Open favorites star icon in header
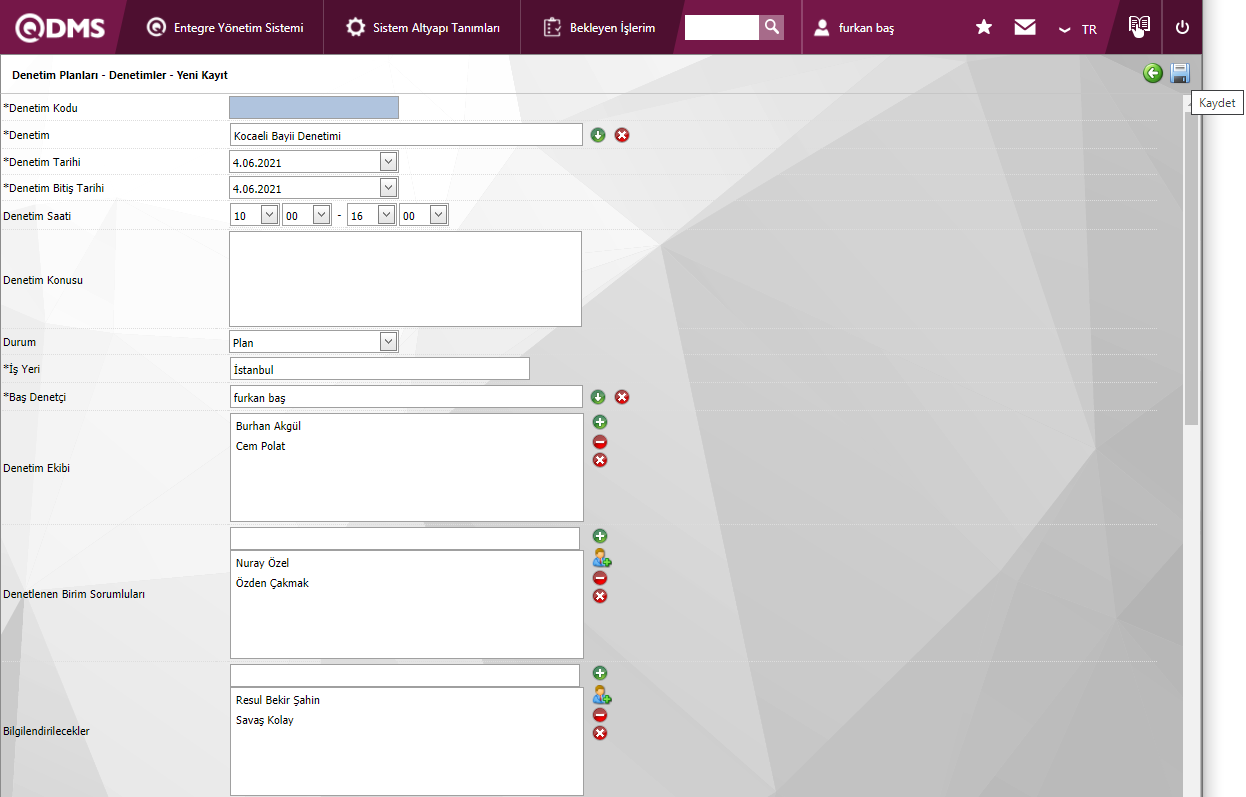The image size is (1246, 797). click(x=984, y=27)
